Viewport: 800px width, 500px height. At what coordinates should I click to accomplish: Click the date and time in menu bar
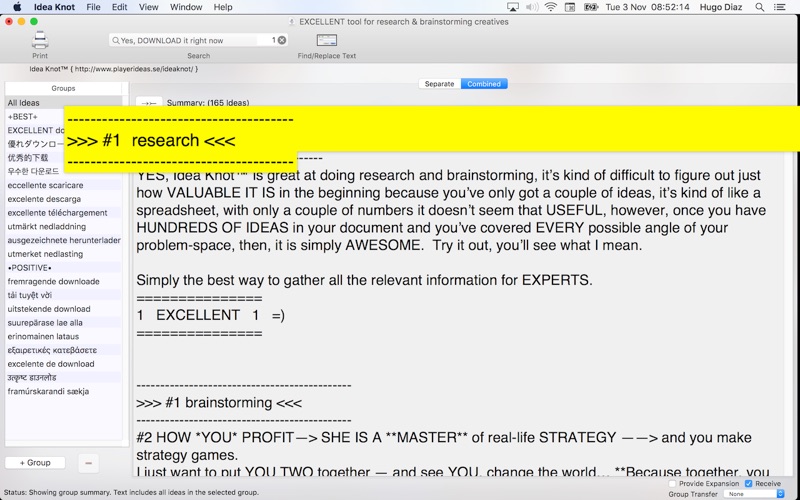[647, 7]
